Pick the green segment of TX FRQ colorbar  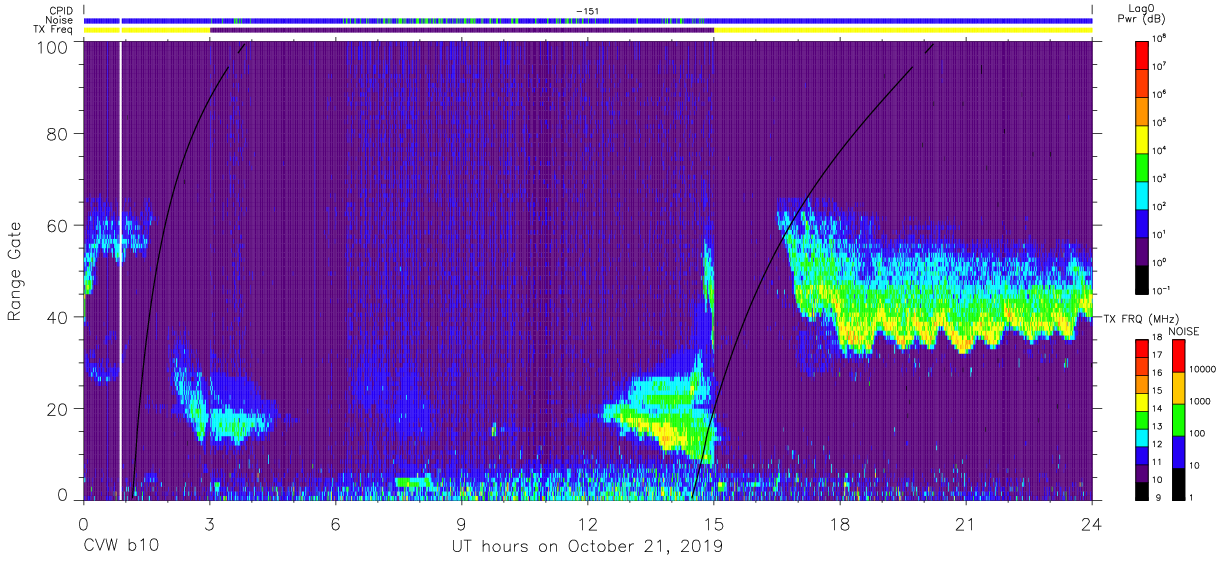[1143, 420]
